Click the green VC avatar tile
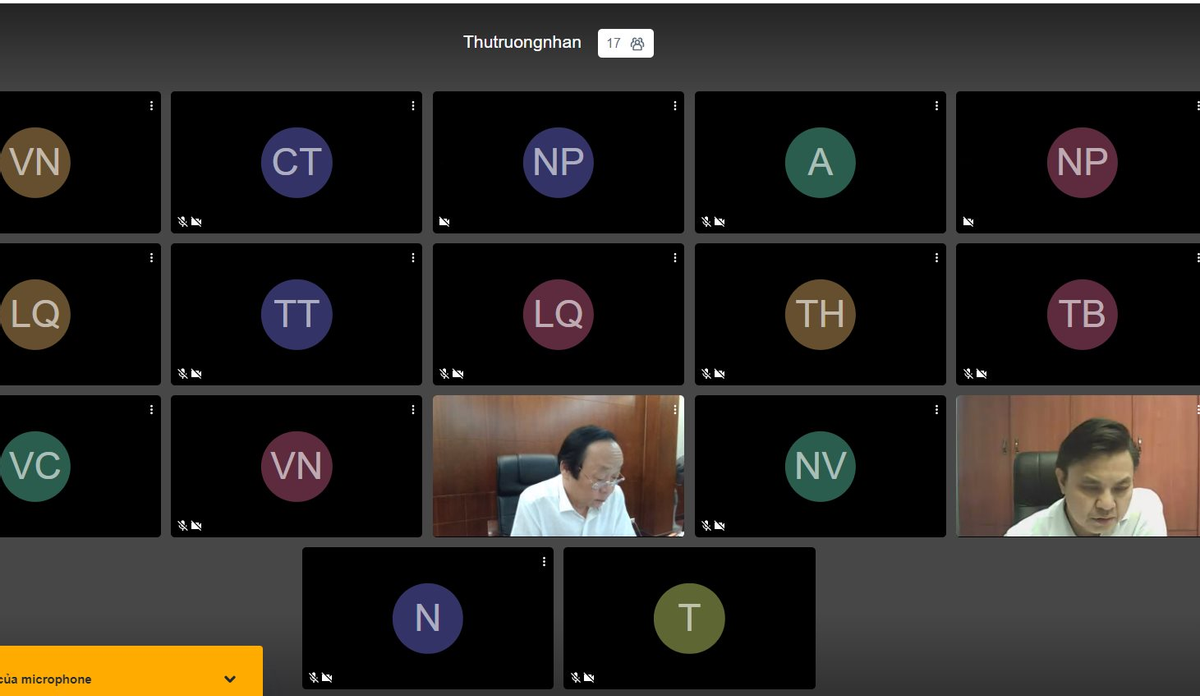 coord(36,466)
